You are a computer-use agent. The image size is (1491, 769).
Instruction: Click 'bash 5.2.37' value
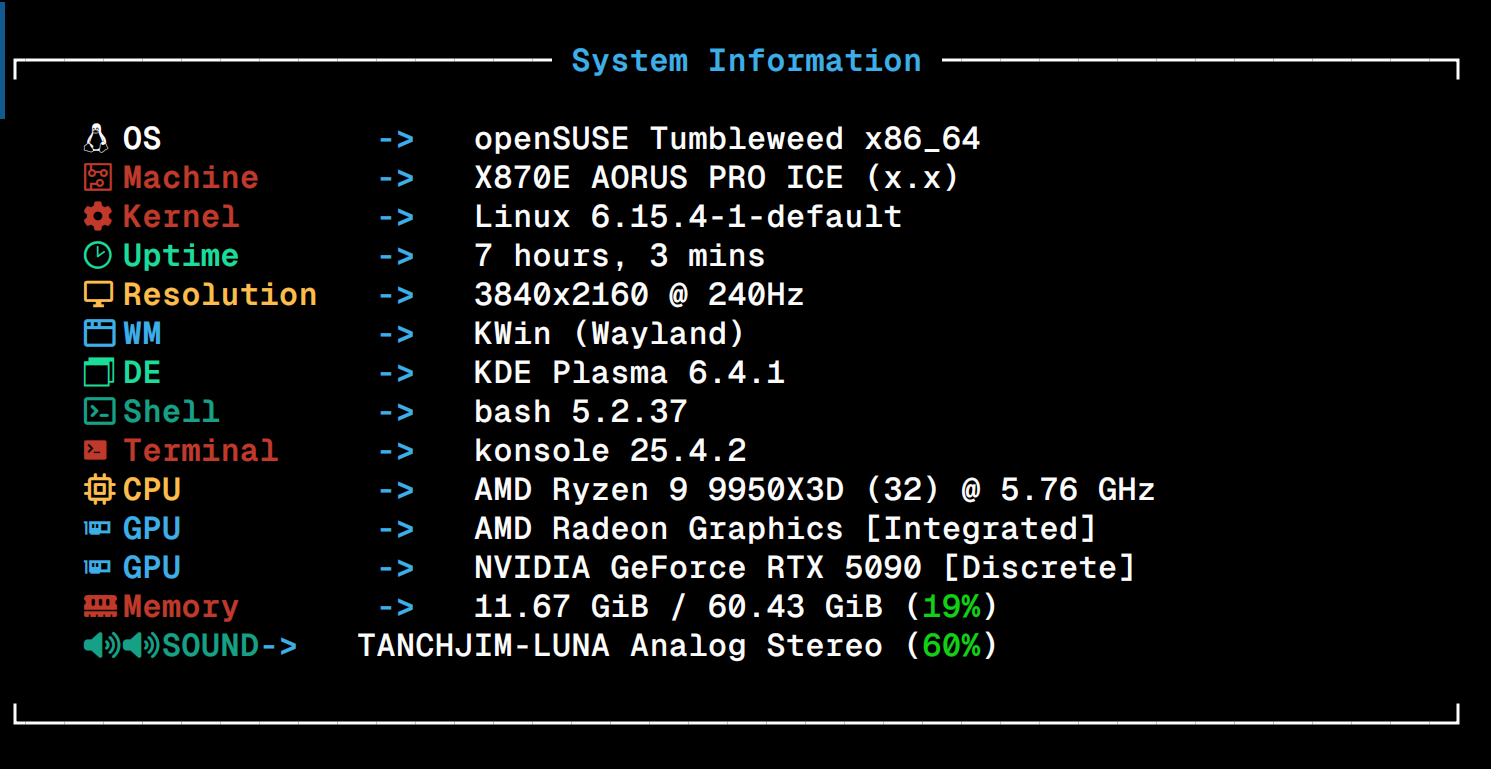pyautogui.click(x=581, y=411)
